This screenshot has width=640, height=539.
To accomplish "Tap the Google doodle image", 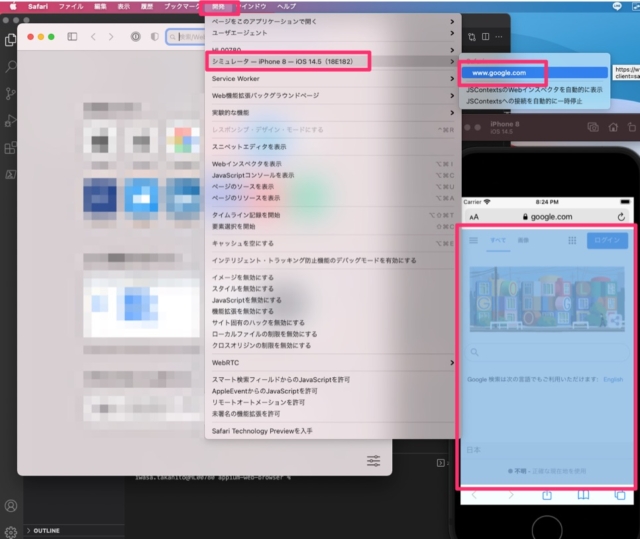I will tap(547, 299).
